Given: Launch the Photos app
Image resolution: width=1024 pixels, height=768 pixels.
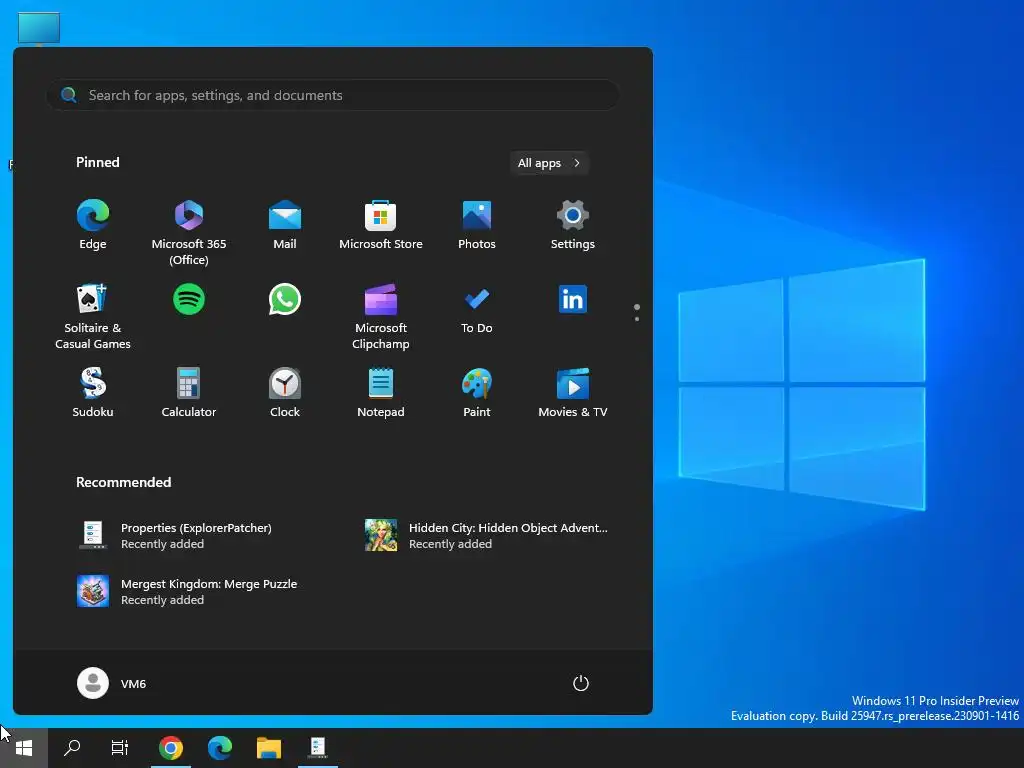Looking at the screenshot, I should [x=477, y=225].
